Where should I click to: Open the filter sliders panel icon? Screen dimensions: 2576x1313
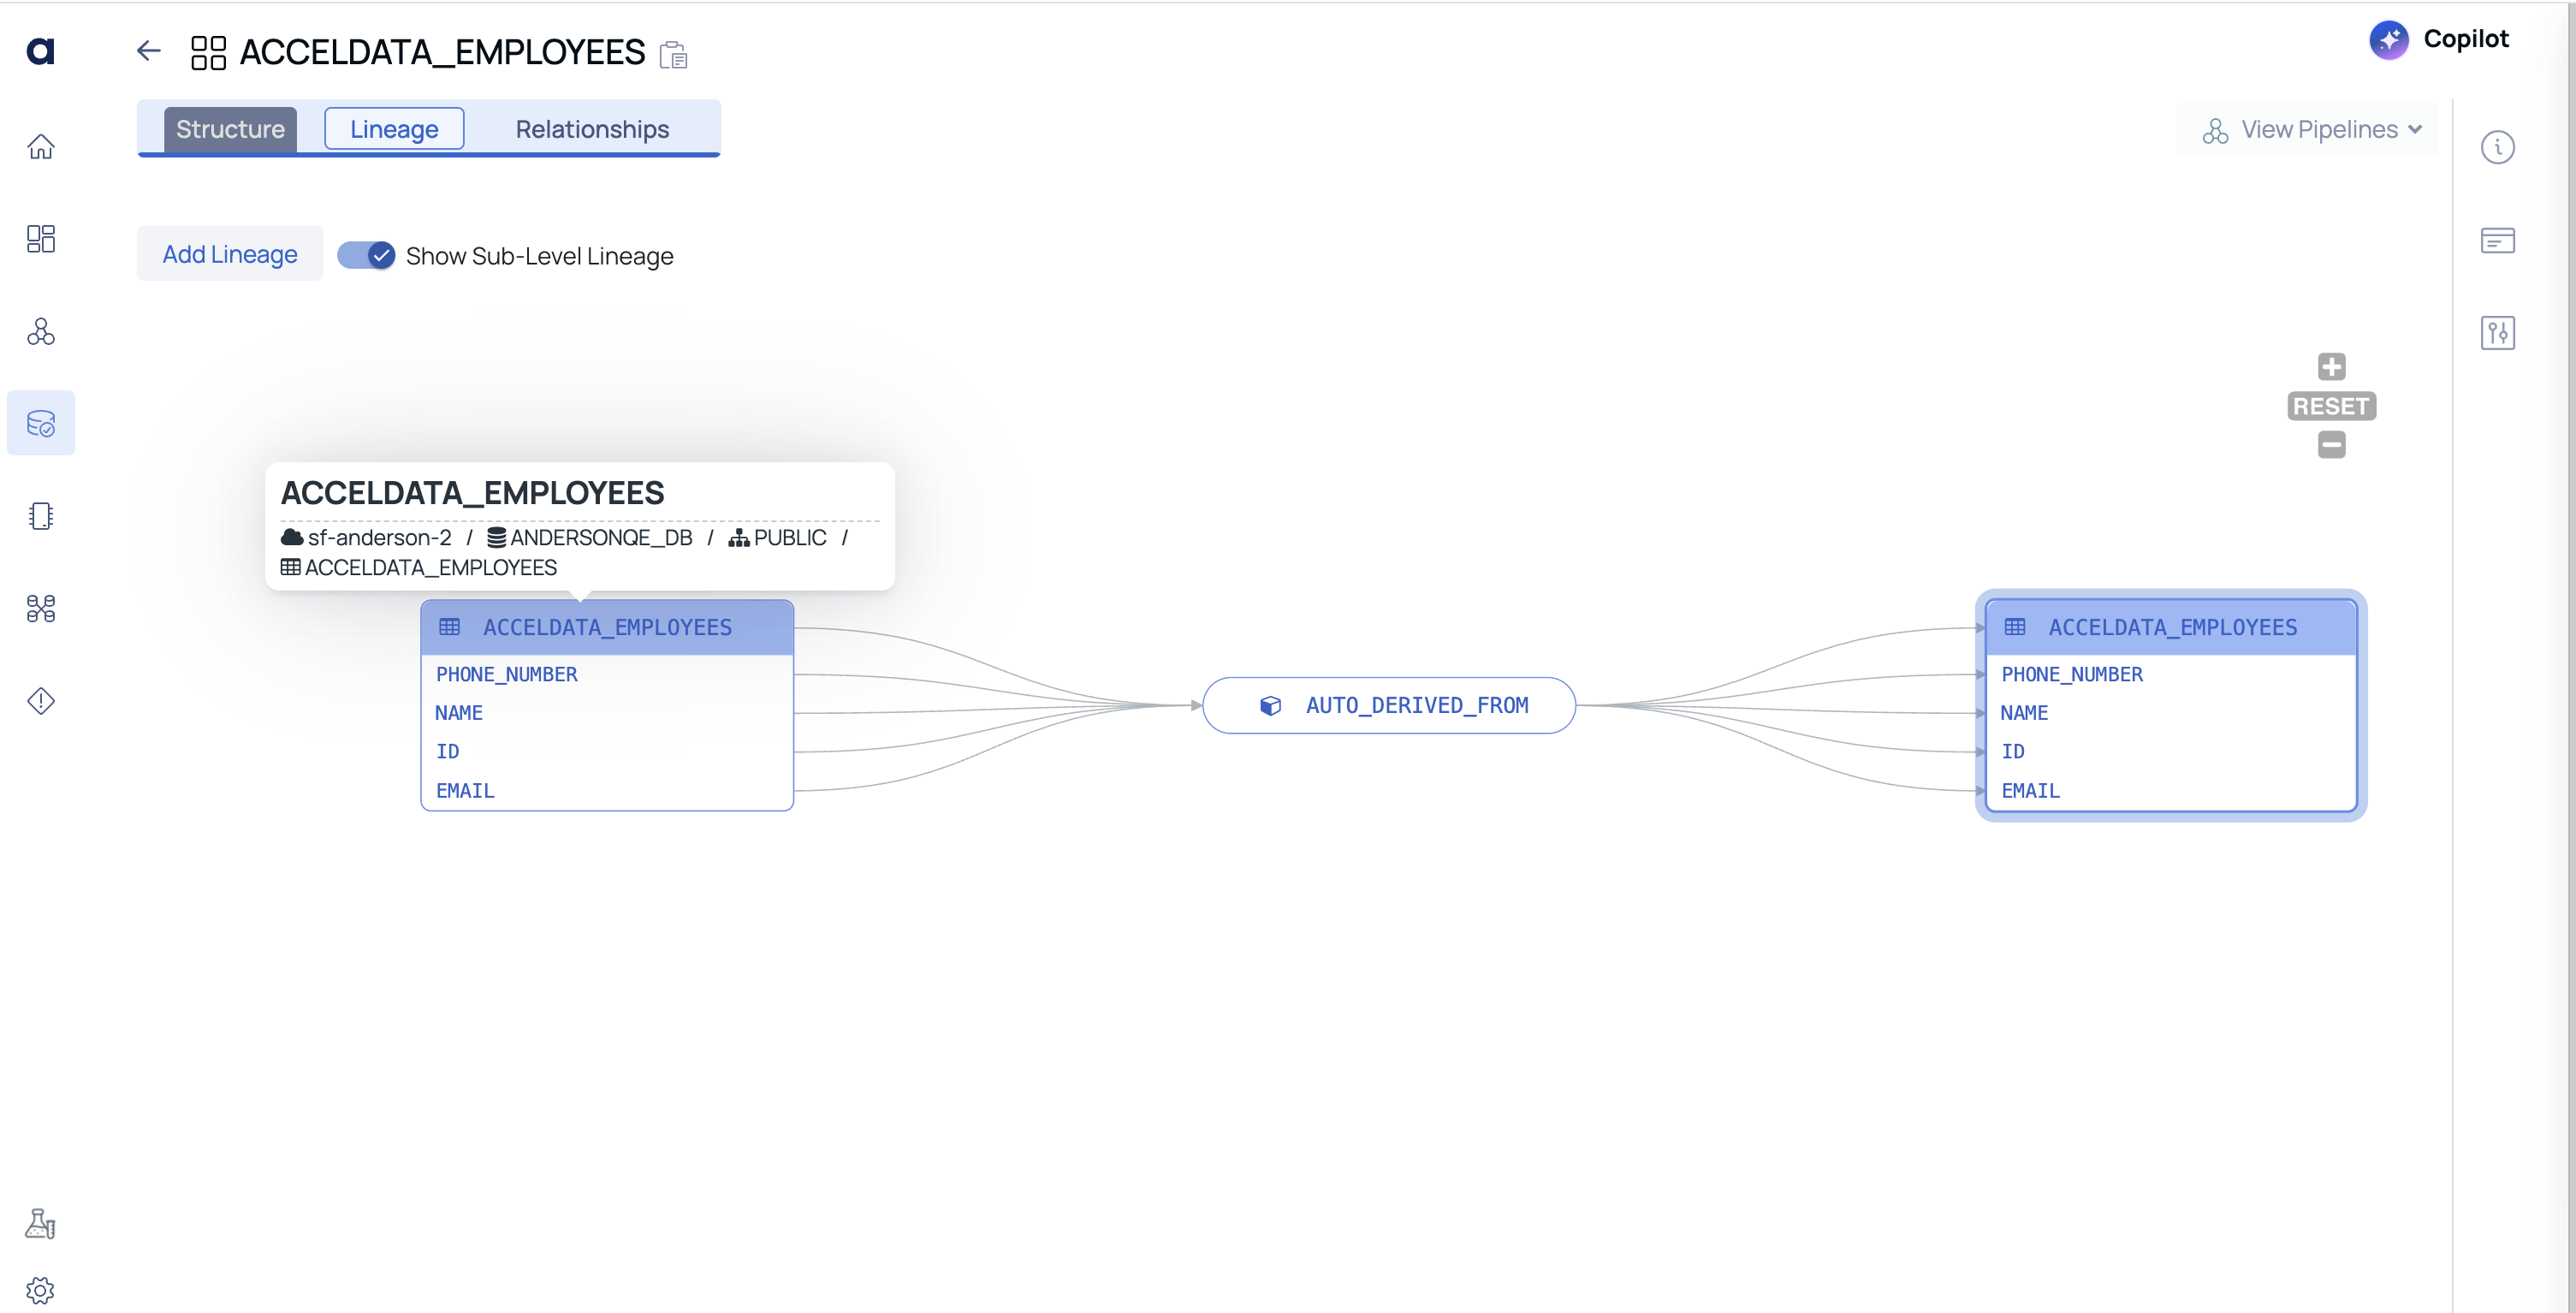2497,333
